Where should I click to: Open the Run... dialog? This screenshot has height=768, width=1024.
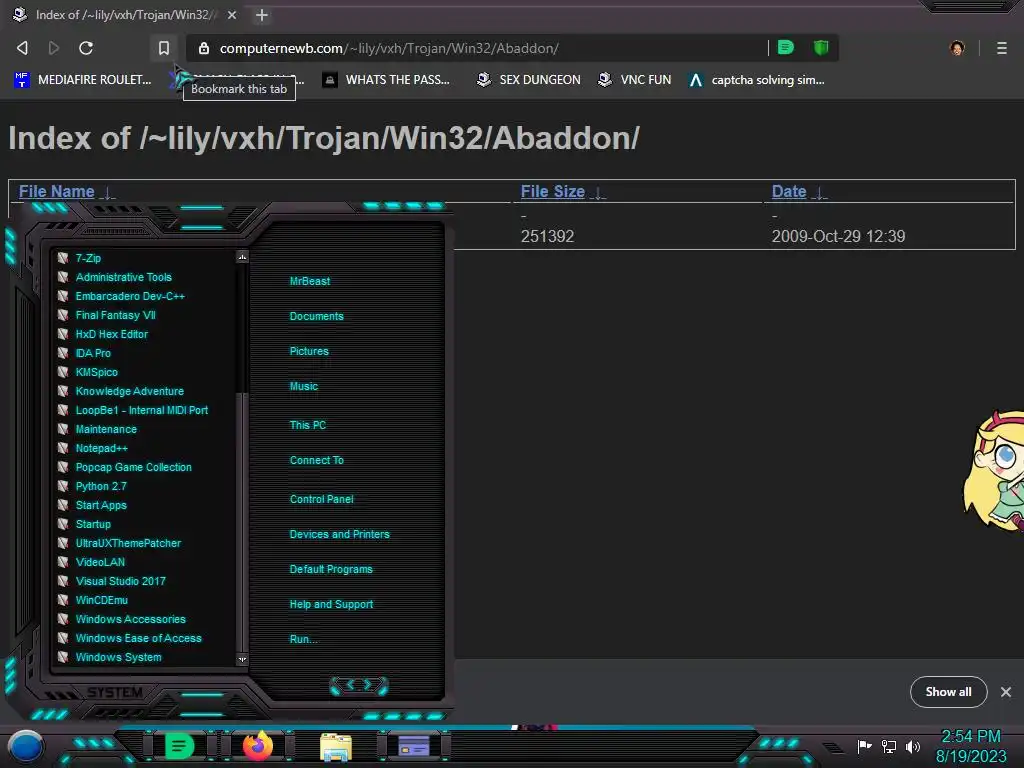pyautogui.click(x=303, y=639)
